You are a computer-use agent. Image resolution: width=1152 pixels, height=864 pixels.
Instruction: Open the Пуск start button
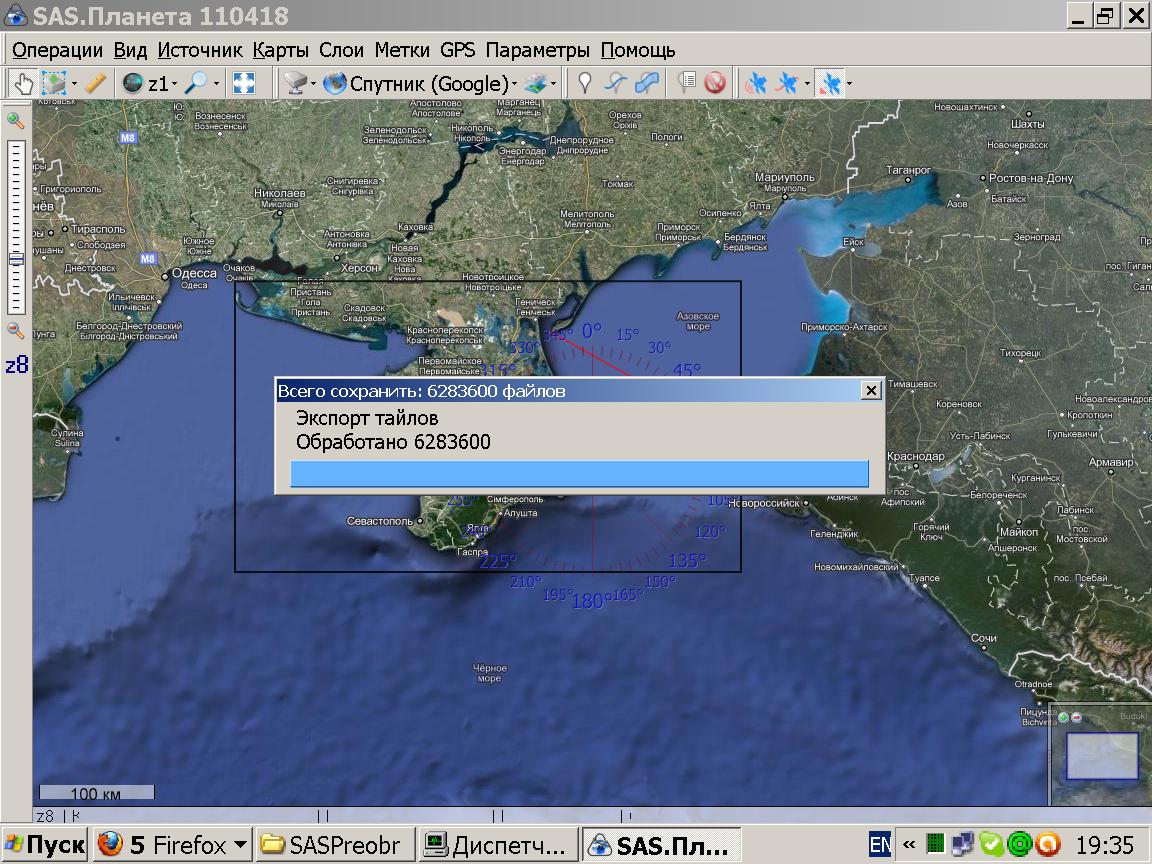point(45,845)
